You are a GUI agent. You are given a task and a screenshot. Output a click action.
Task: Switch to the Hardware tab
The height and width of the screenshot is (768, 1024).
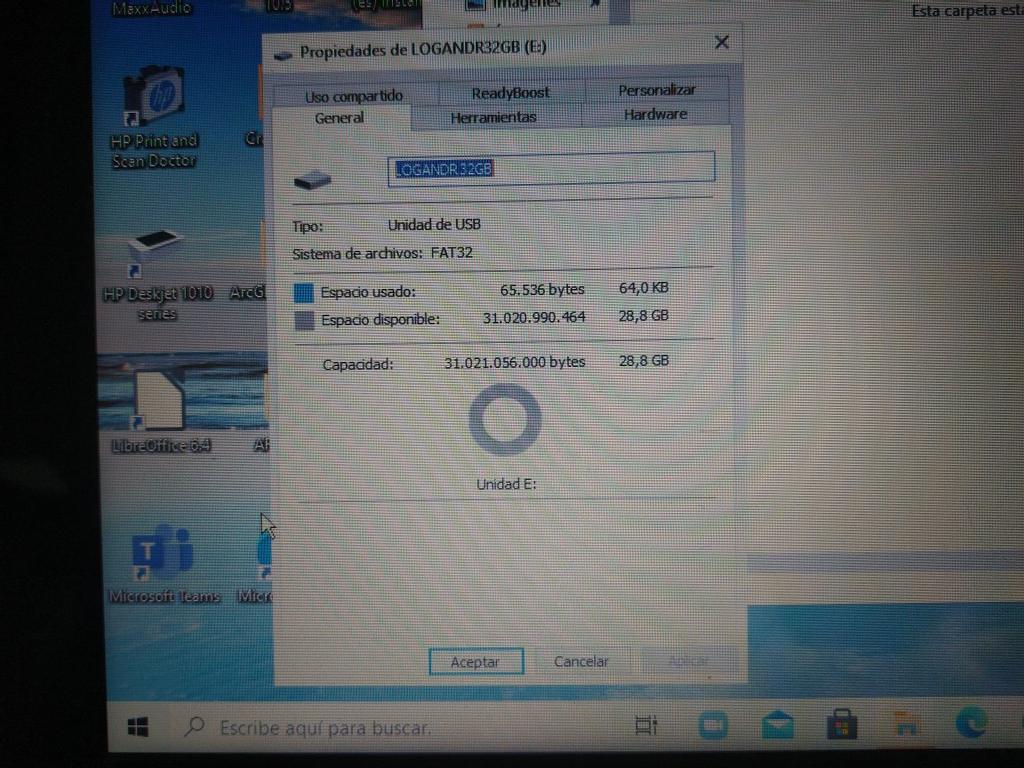(655, 114)
